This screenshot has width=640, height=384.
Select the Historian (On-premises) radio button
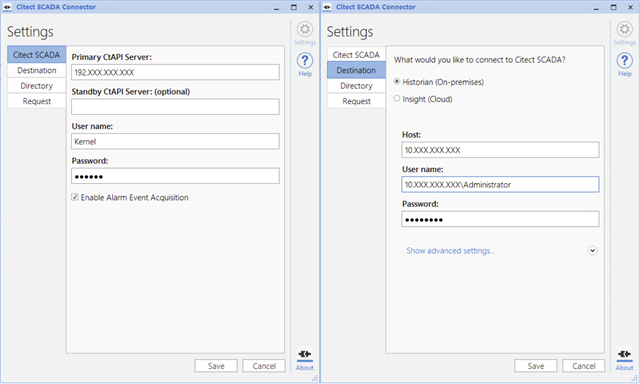point(397,82)
